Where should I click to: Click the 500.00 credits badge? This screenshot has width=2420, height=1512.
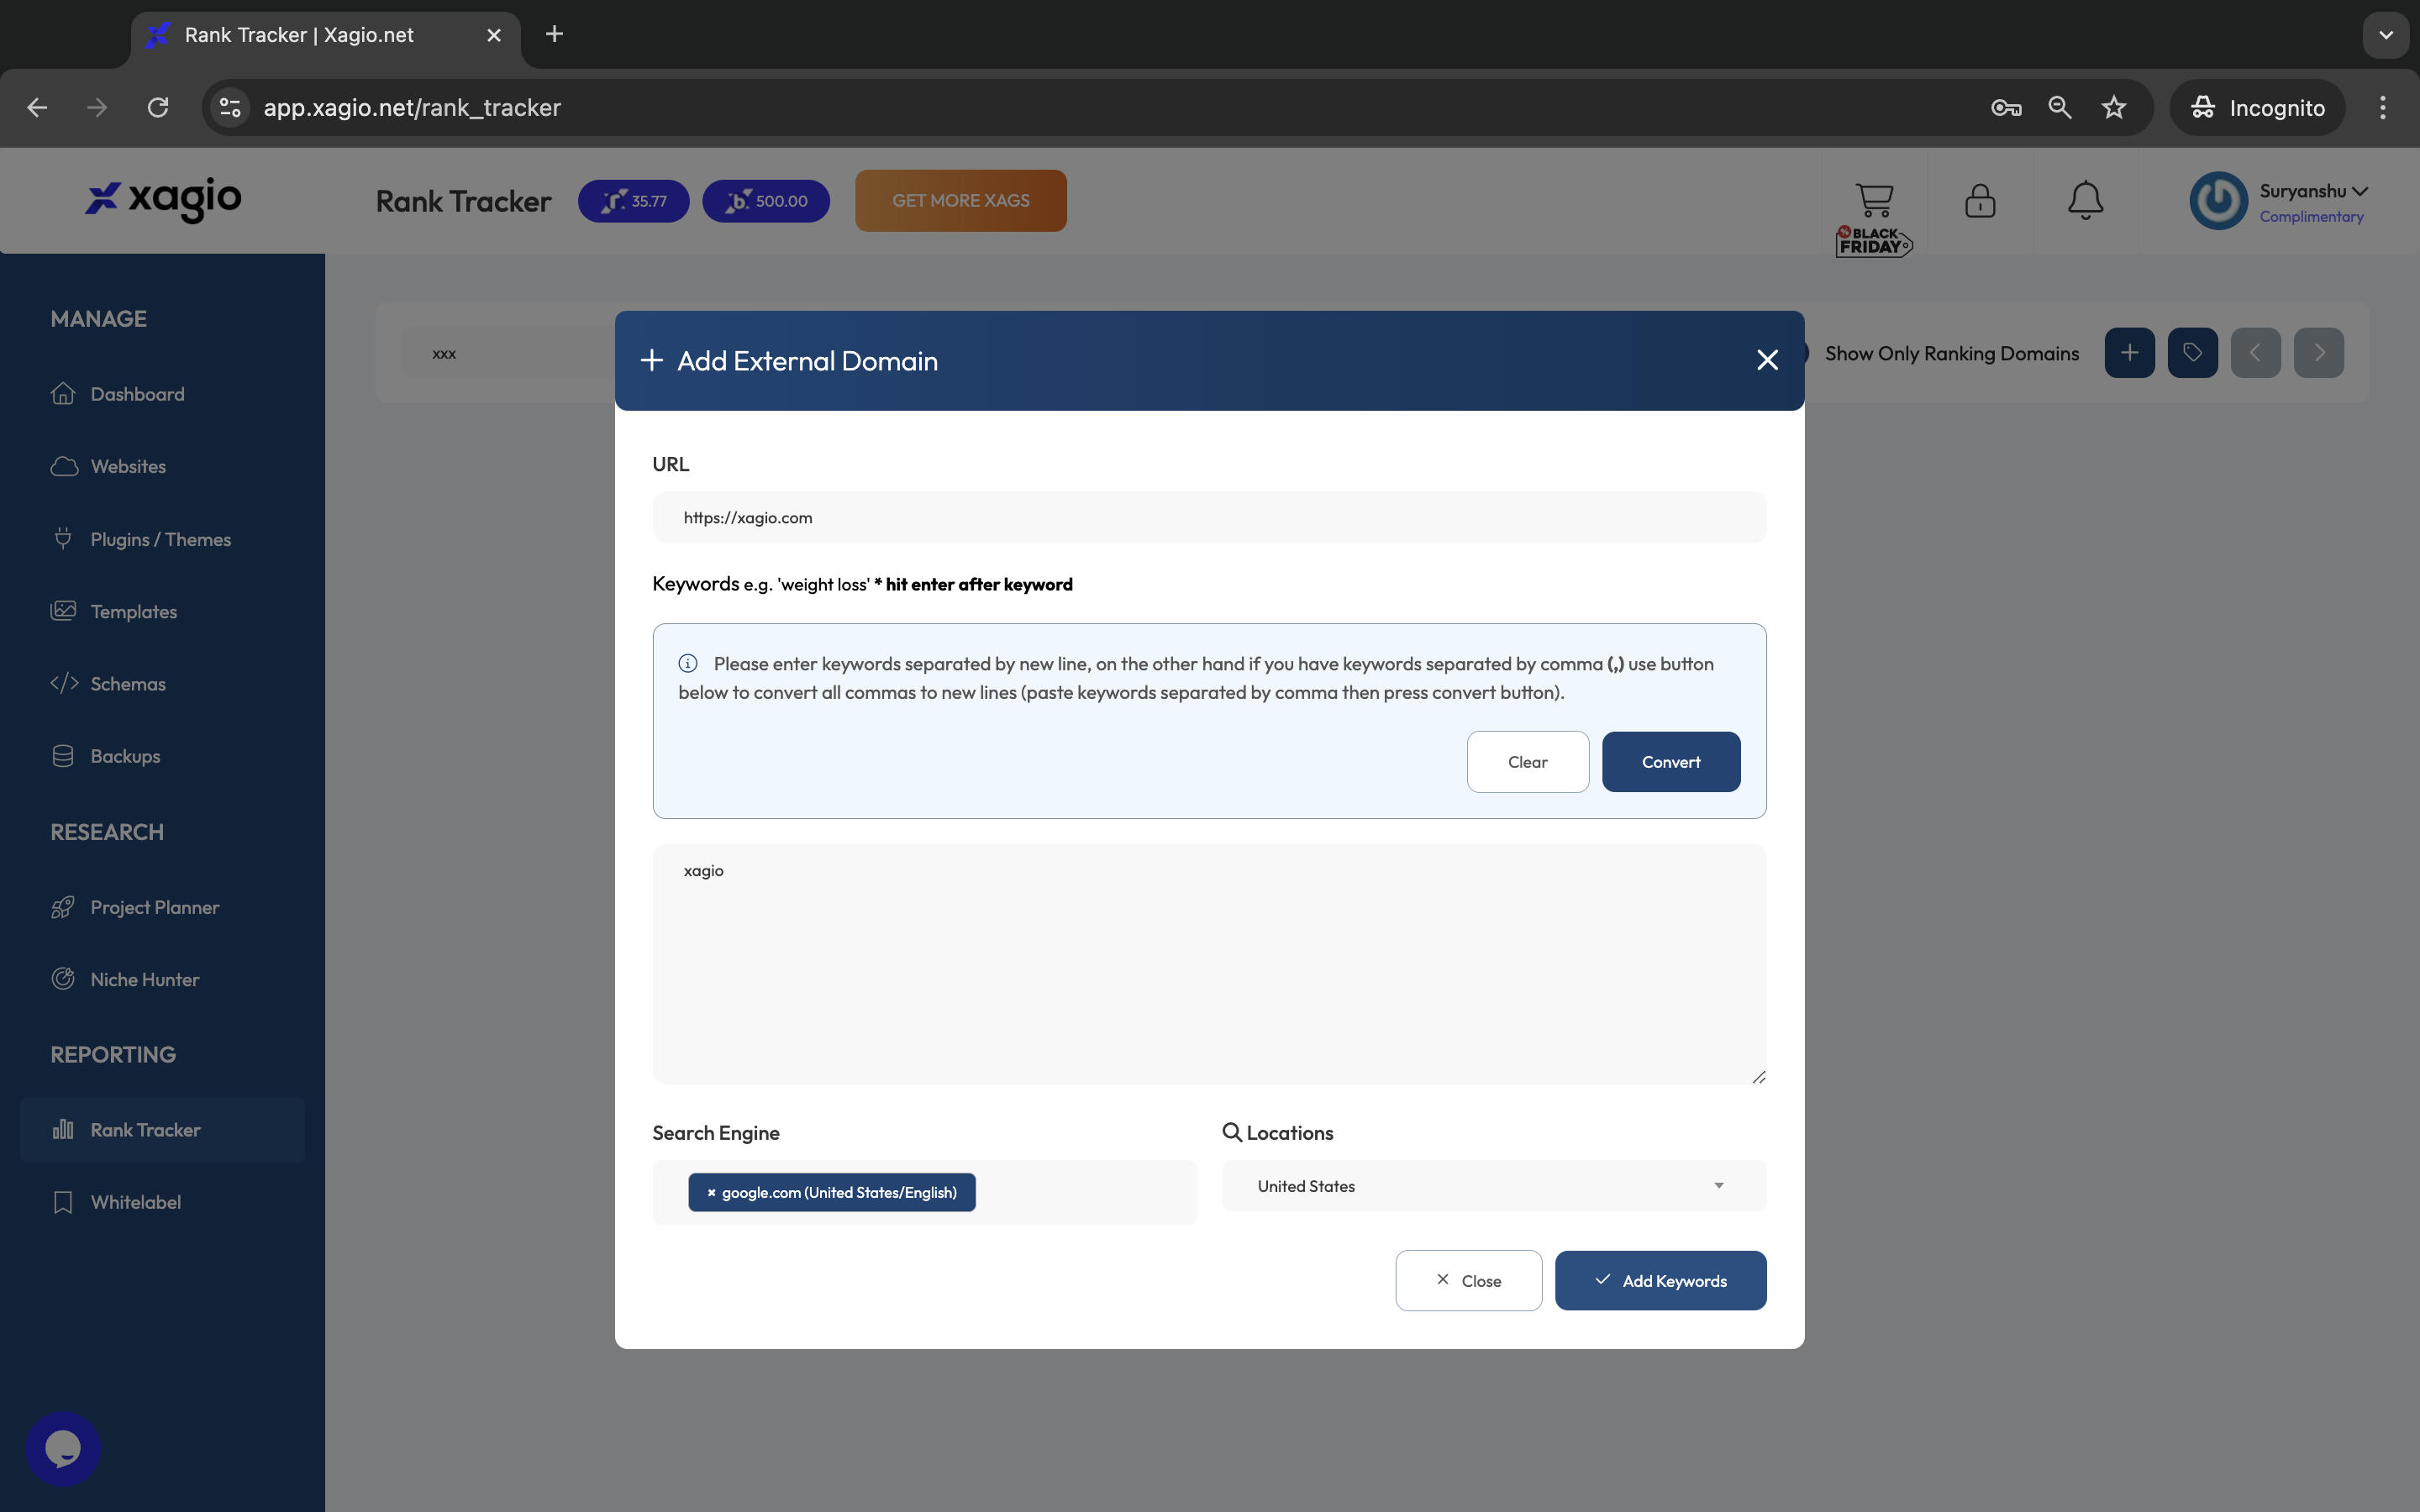click(x=766, y=201)
